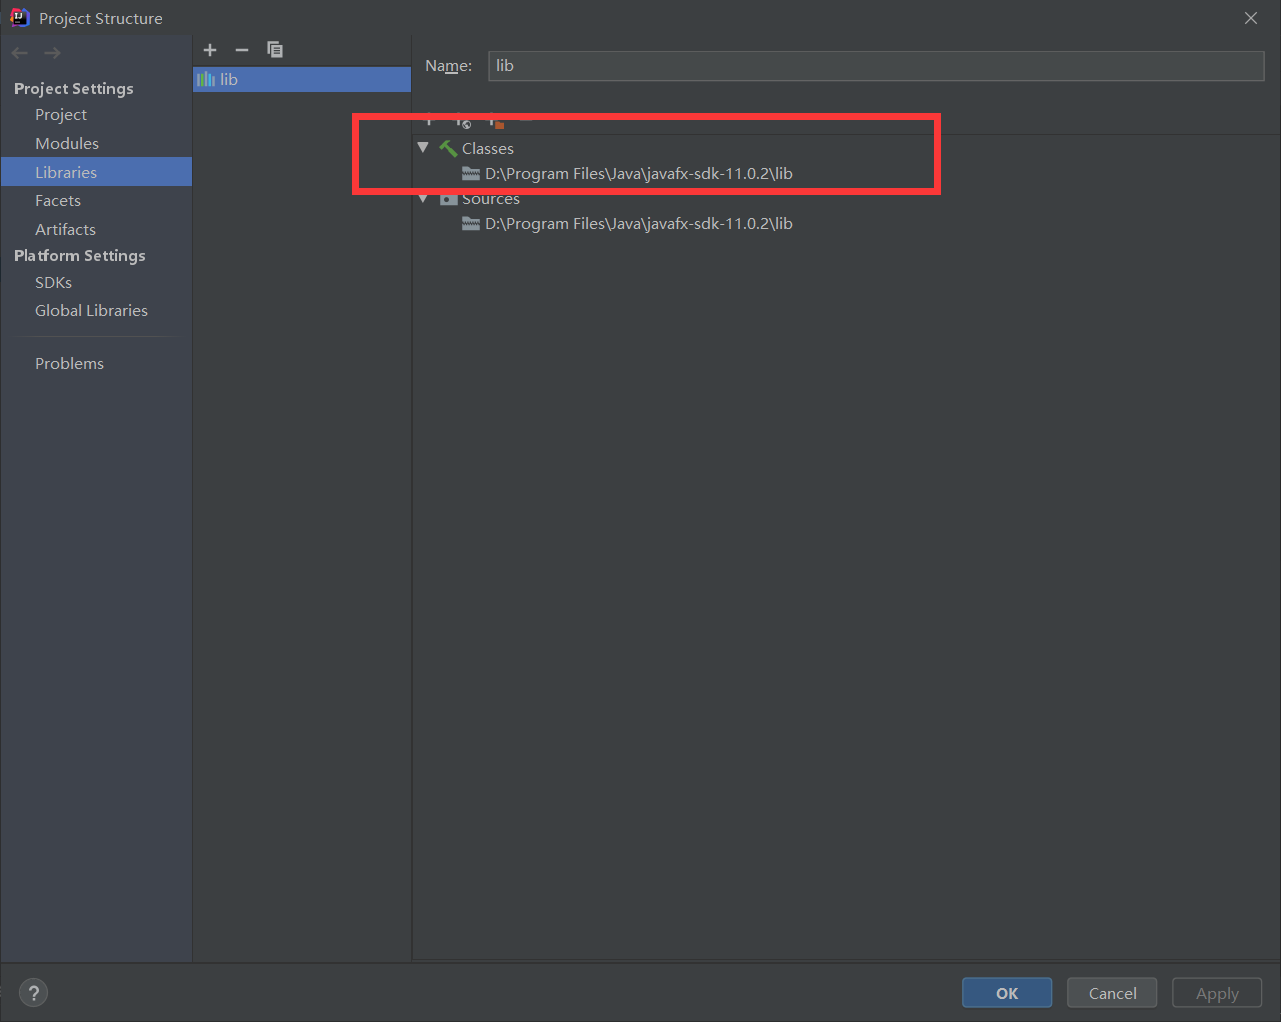Image resolution: width=1281 pixels, height=1022 pixels.
Task: Collapse the Classes node
Action: tap(423, 148)
